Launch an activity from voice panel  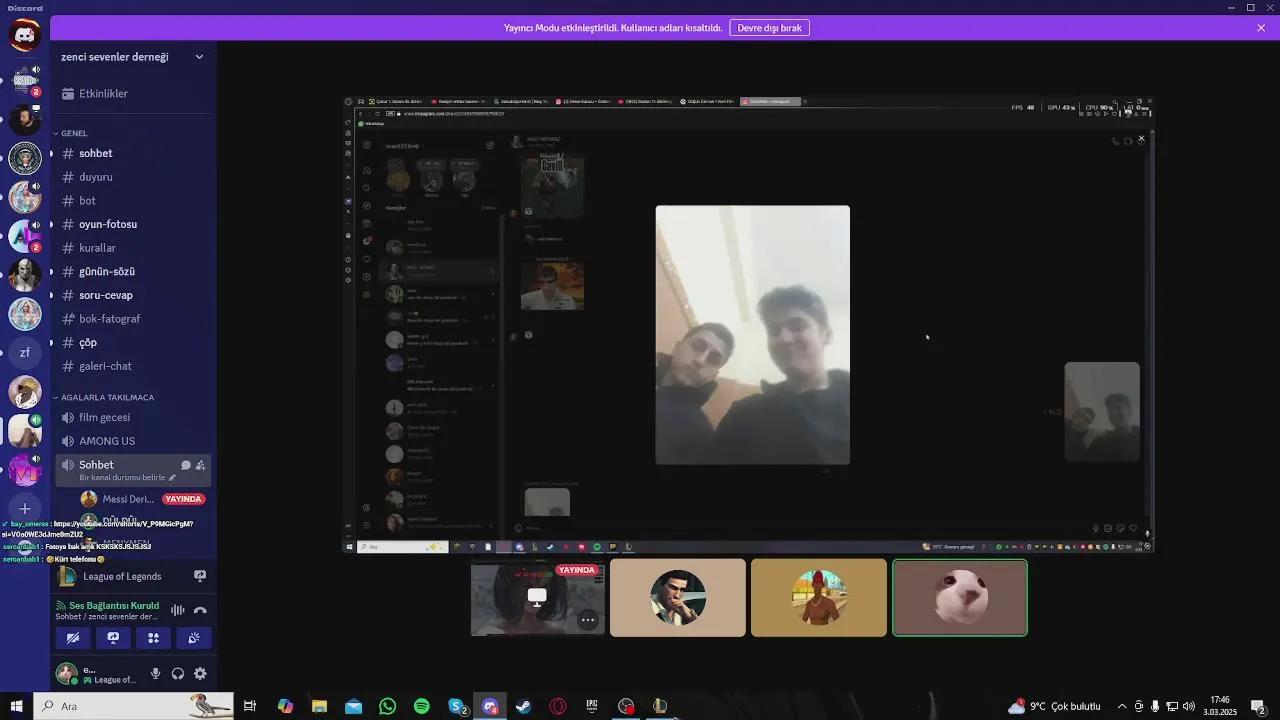[x=153, y=638]
